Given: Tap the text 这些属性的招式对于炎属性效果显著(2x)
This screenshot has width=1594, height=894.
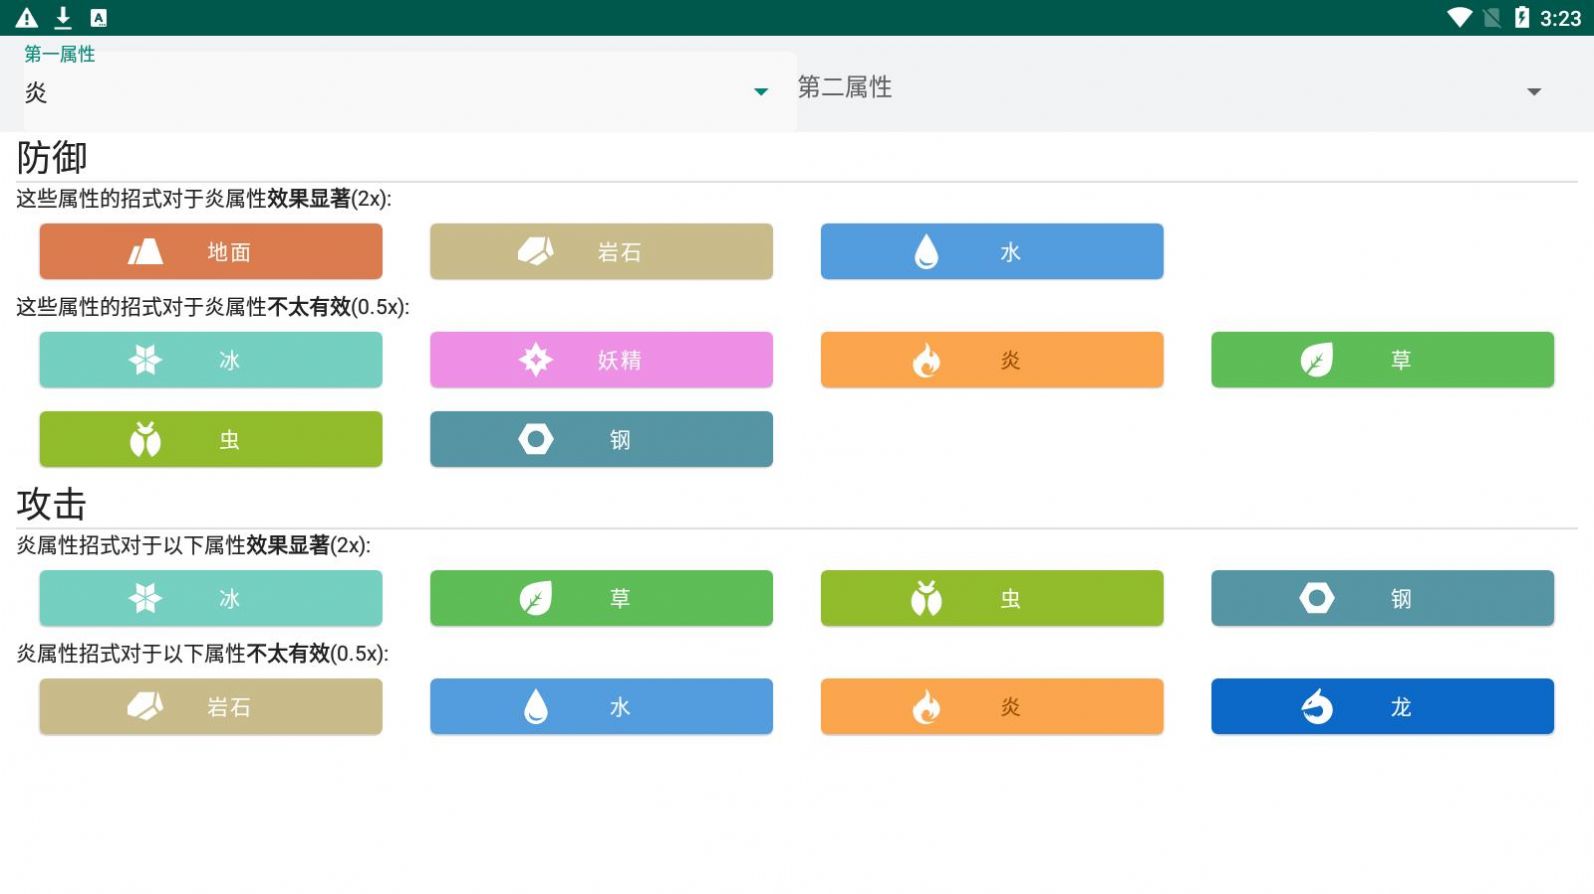Looking at the screenshot, I should coord(204,198).
